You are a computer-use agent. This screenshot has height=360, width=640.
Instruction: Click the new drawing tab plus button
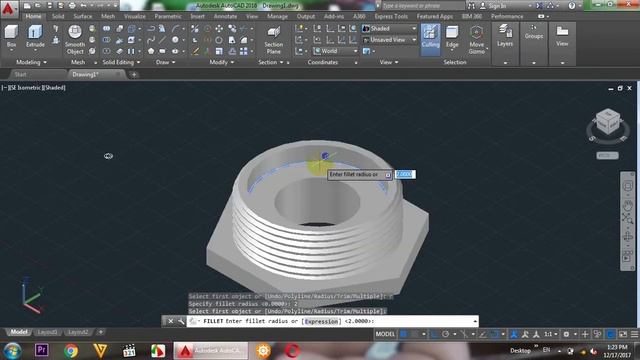(134, 75)
